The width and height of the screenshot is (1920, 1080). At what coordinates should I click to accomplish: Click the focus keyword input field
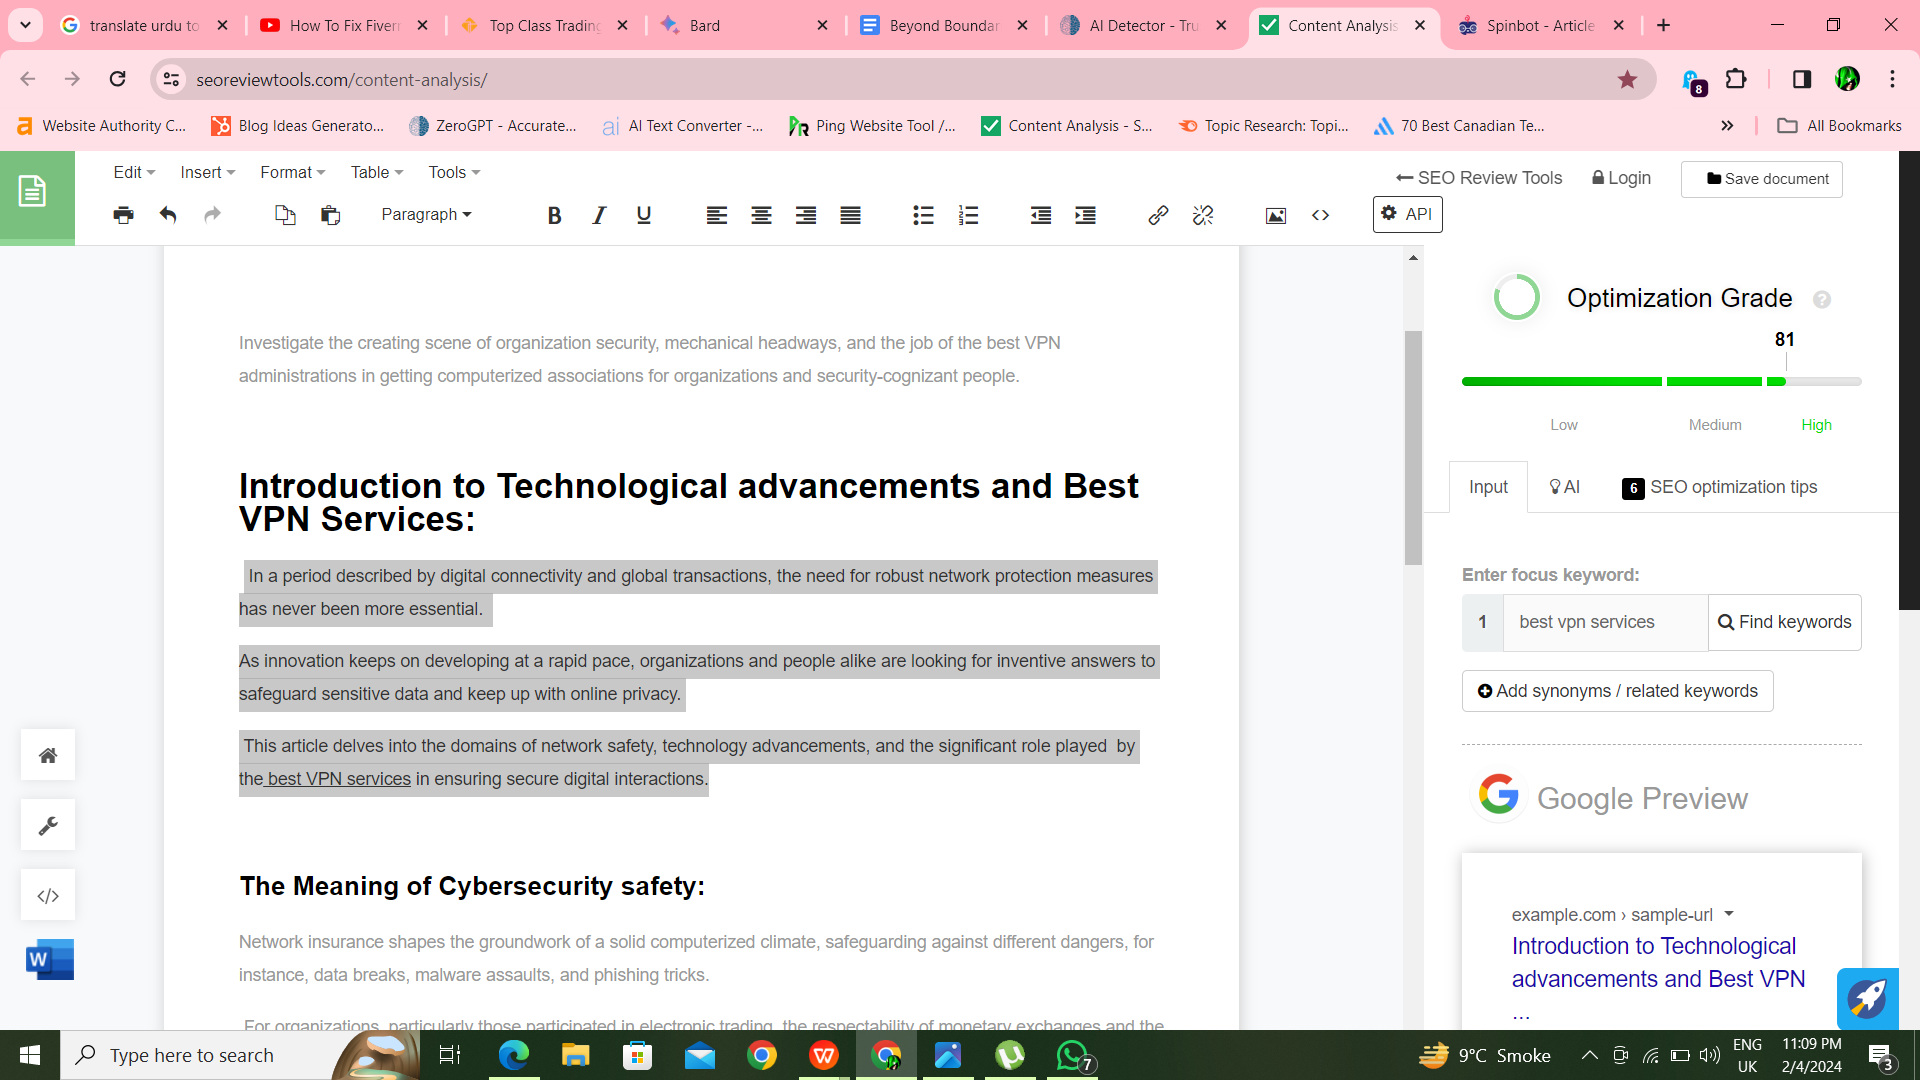coord(1605,622)
